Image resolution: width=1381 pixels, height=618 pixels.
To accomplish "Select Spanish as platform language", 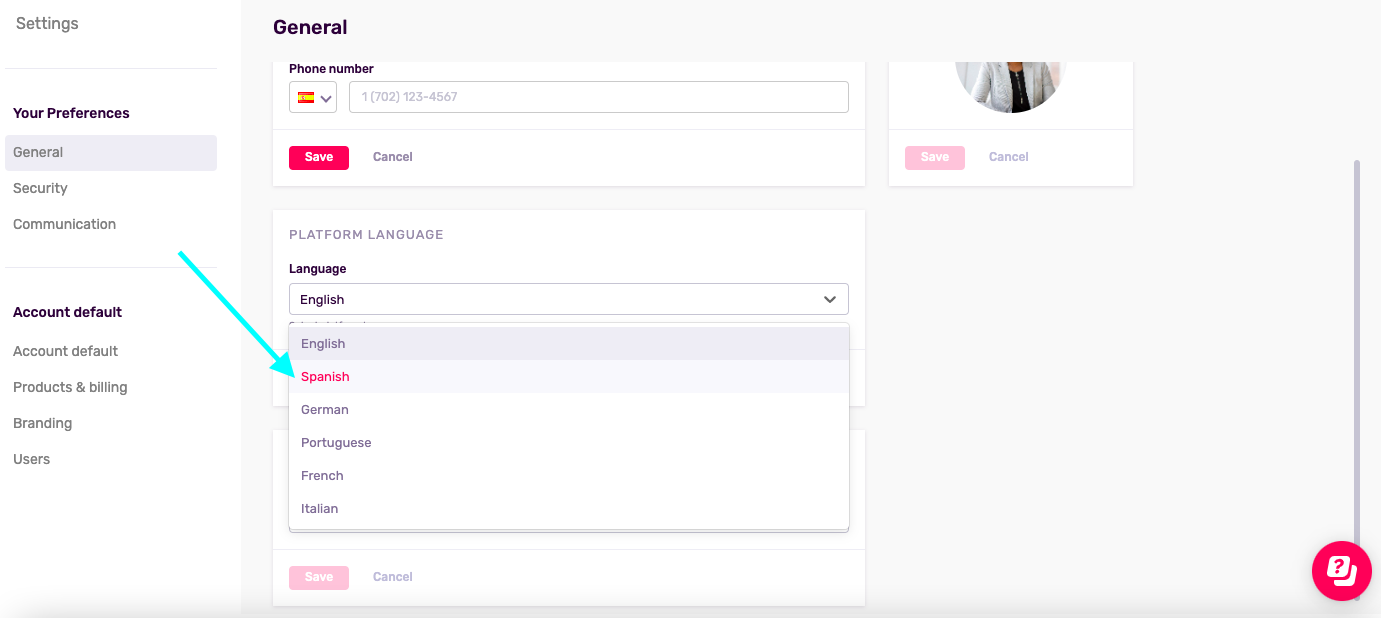I will (325, 376).
